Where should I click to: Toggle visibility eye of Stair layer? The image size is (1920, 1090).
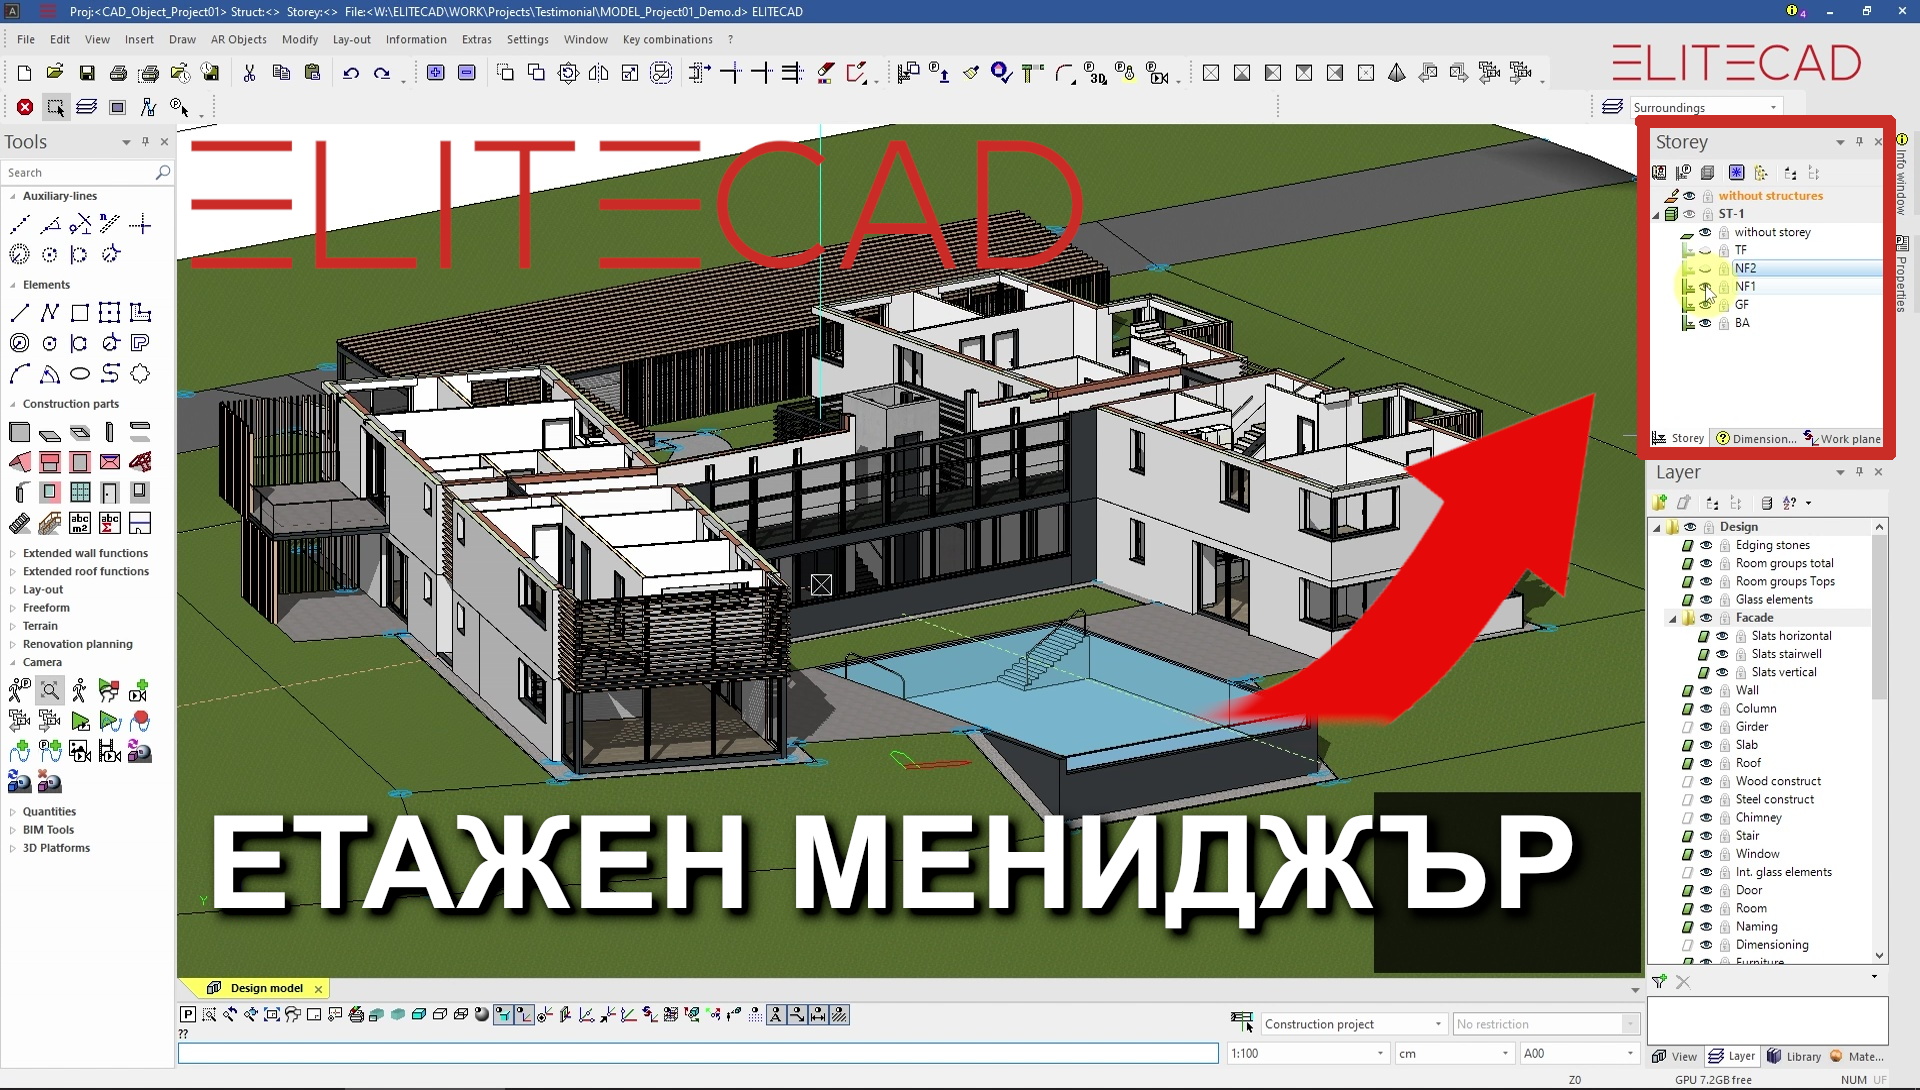1707,836
